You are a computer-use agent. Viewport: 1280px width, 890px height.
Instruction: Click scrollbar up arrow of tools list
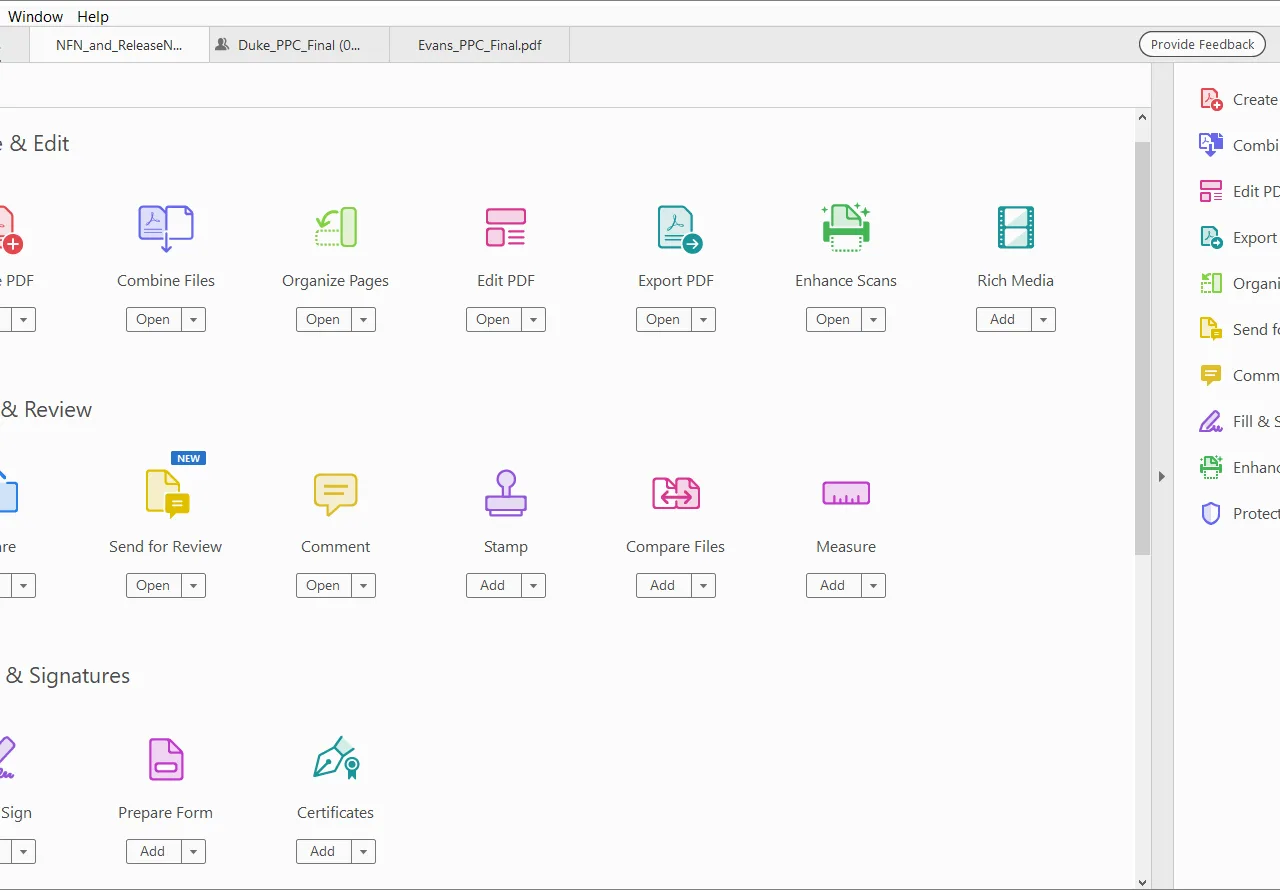[x=1143, y=117]
